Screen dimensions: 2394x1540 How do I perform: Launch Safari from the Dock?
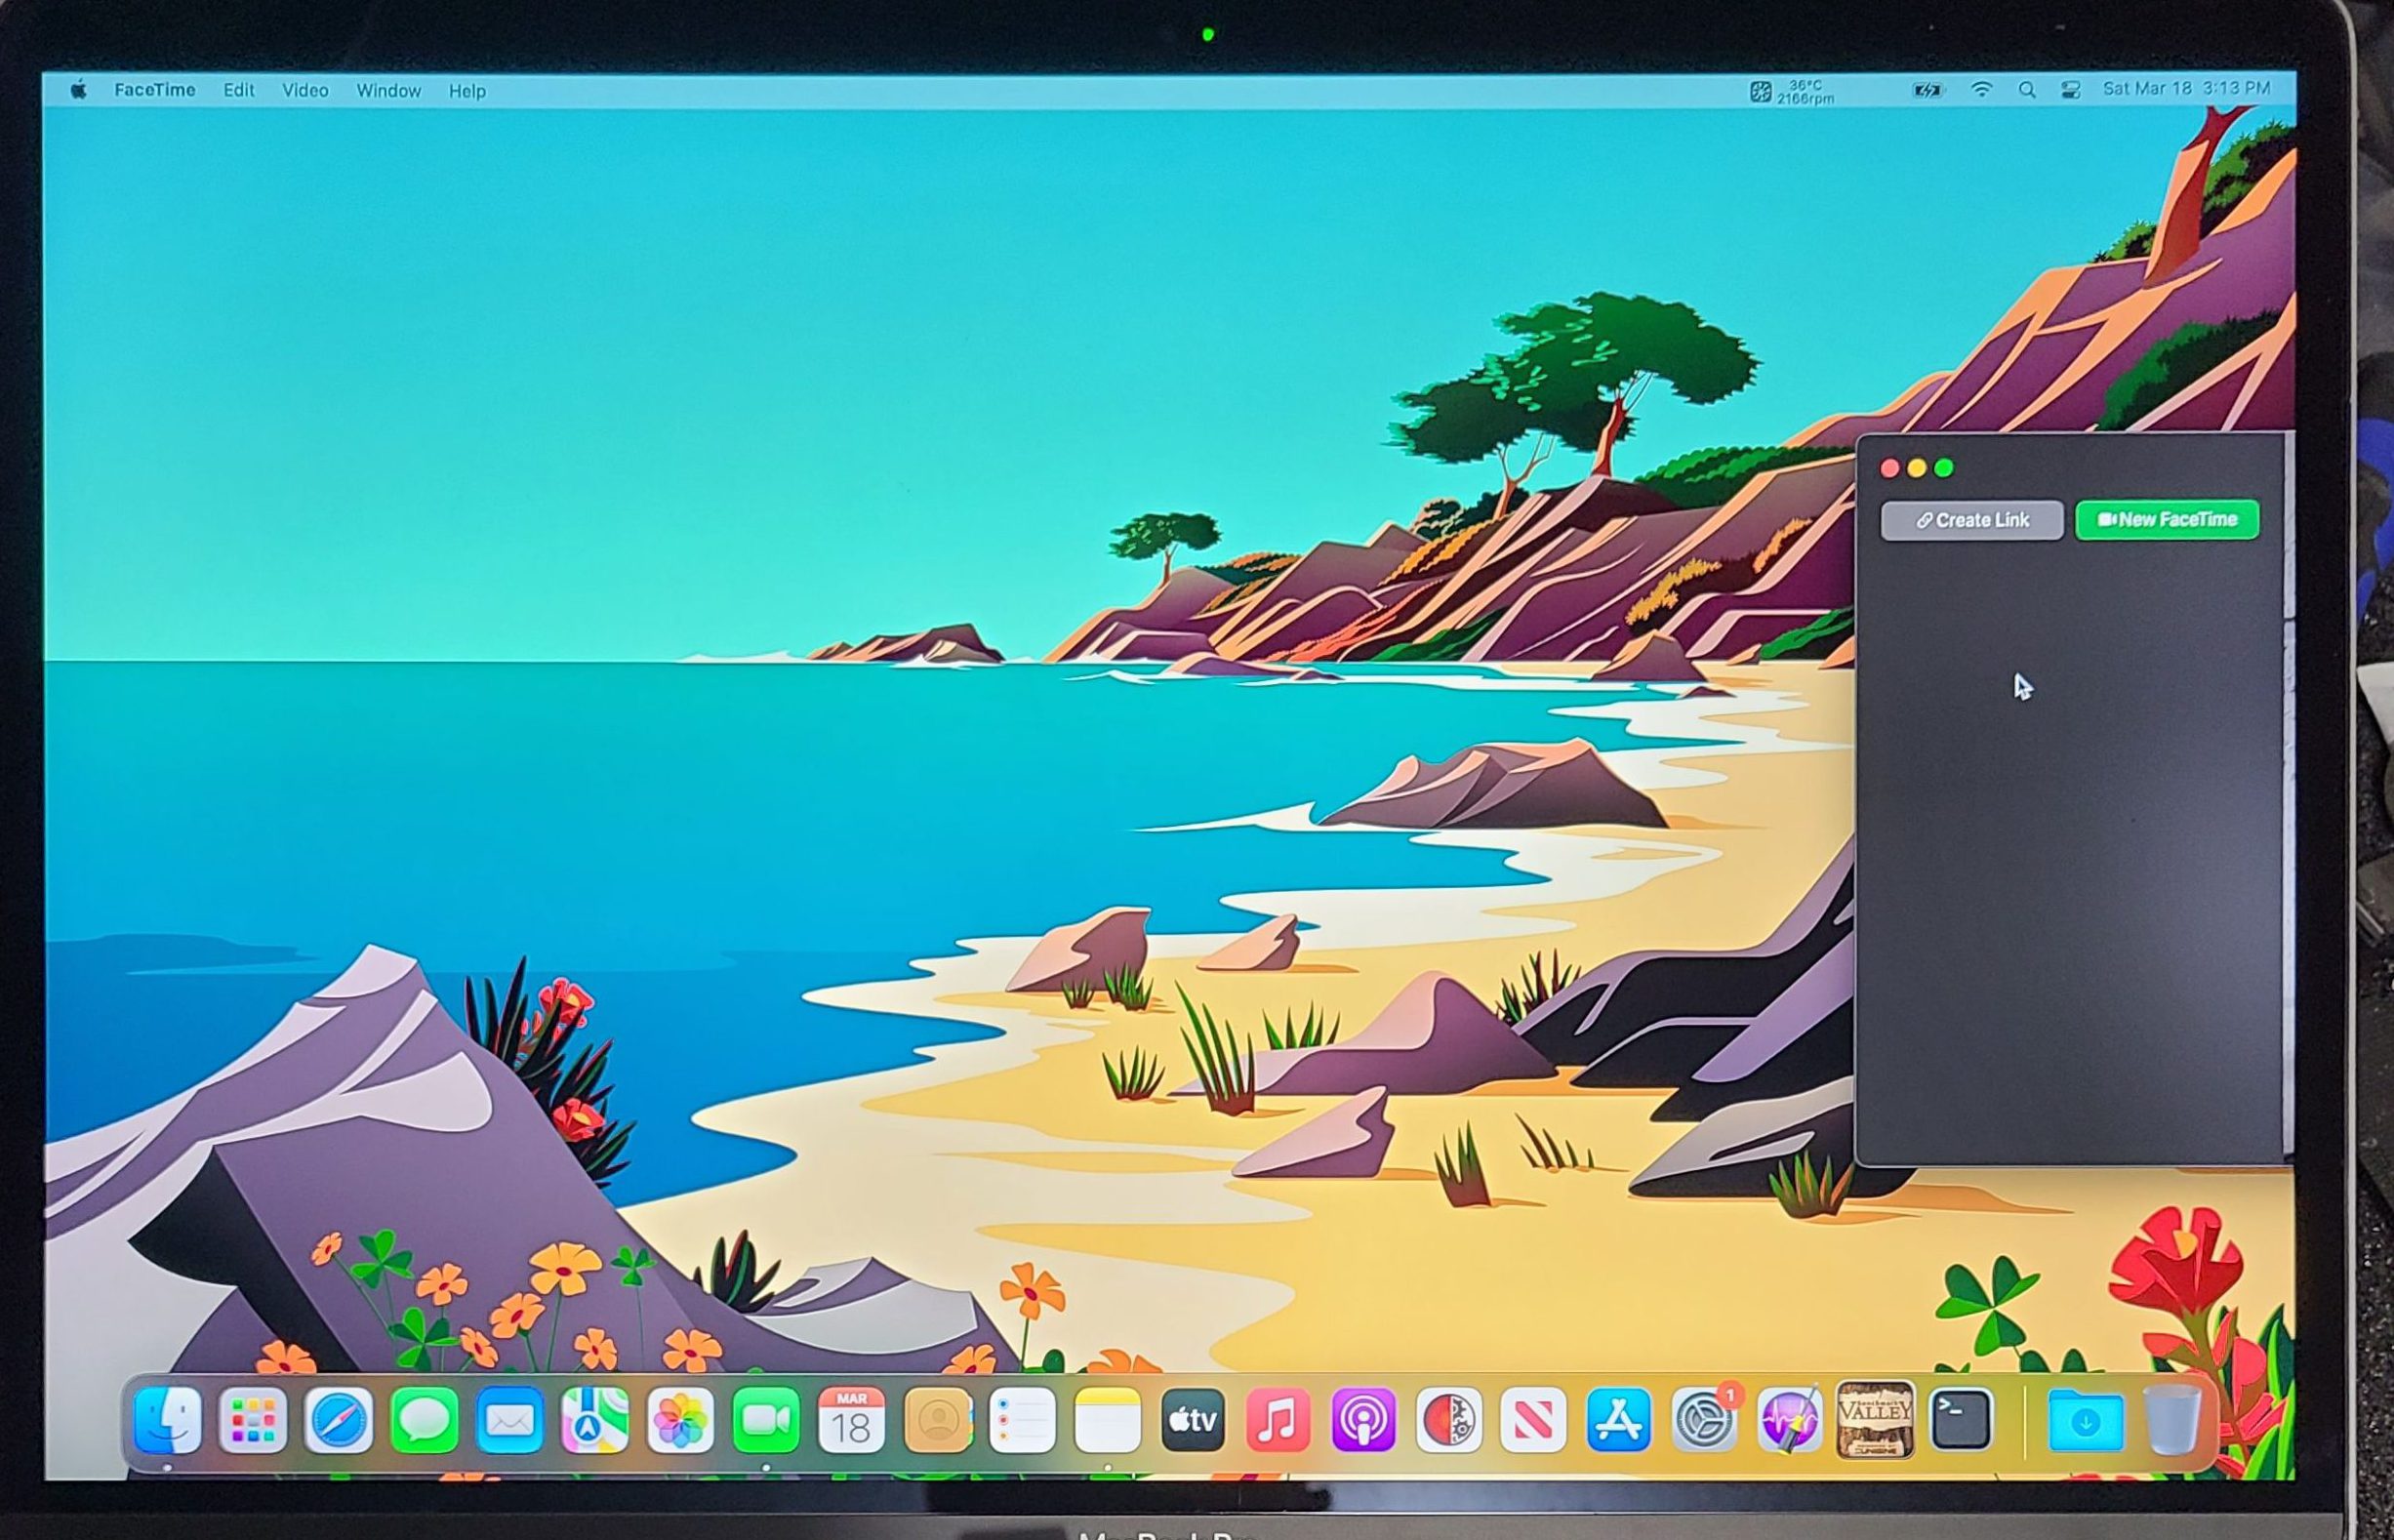338,1420
